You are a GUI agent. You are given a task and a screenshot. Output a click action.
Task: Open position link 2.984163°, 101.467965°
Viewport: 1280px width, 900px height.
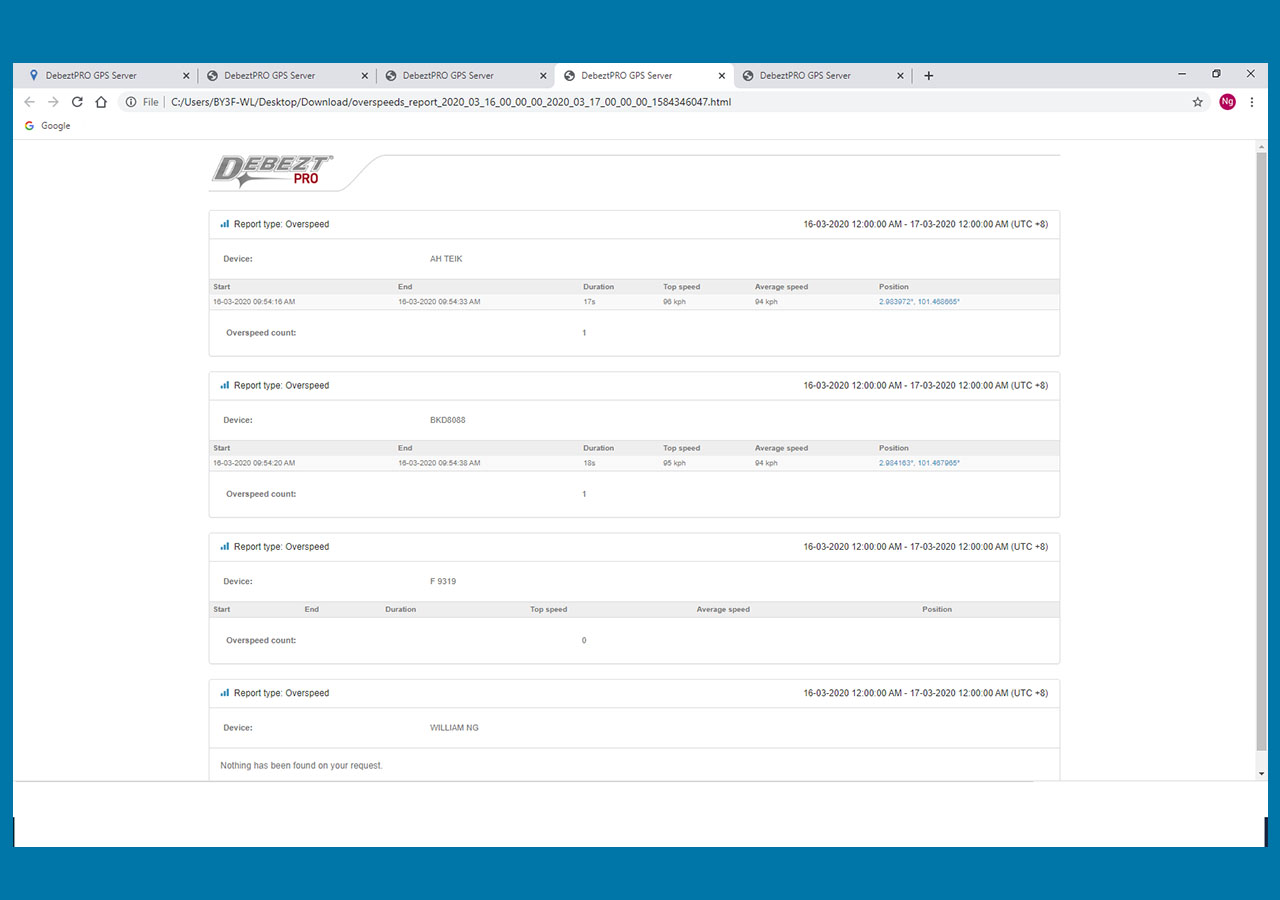coord(919,463)
